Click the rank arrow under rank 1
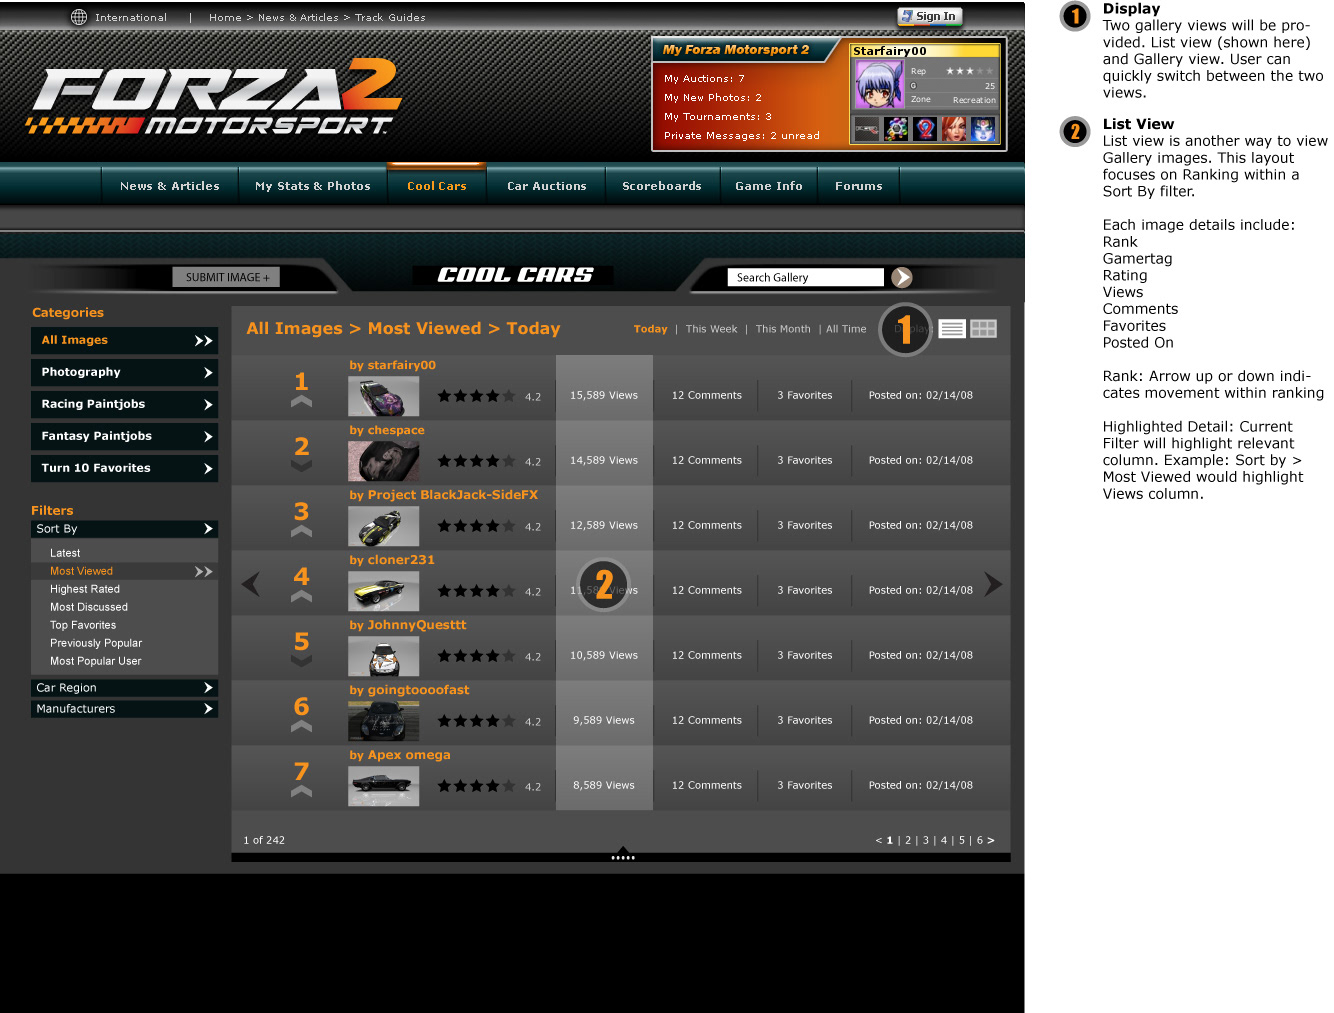 [x=301, y=401]
